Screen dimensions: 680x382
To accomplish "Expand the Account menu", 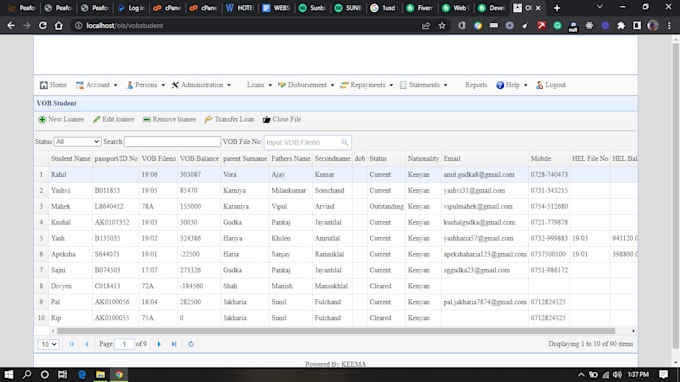I will coord(97,85).
